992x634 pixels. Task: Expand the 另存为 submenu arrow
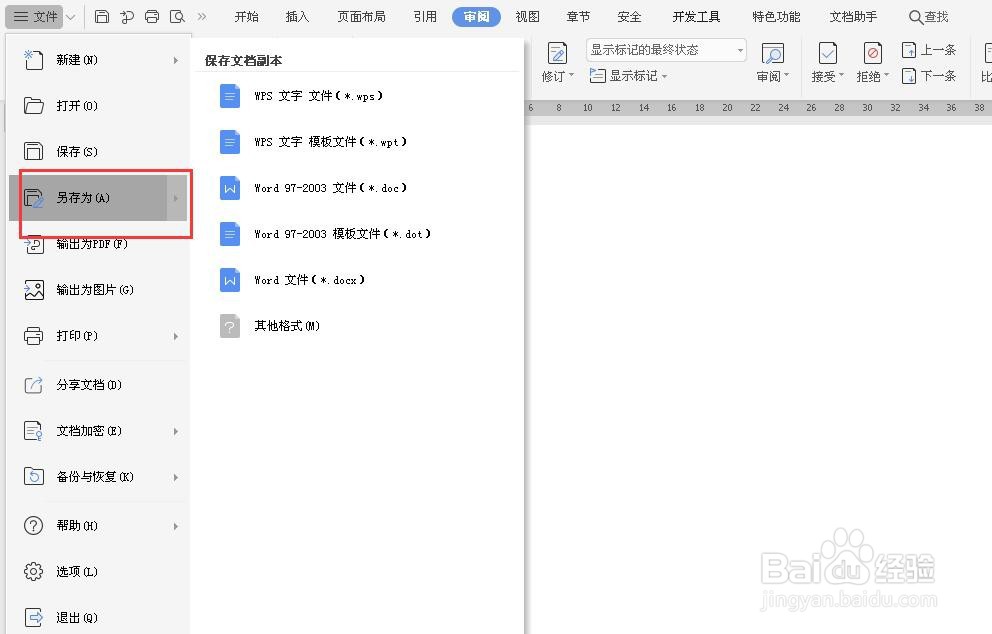(176, 199)
